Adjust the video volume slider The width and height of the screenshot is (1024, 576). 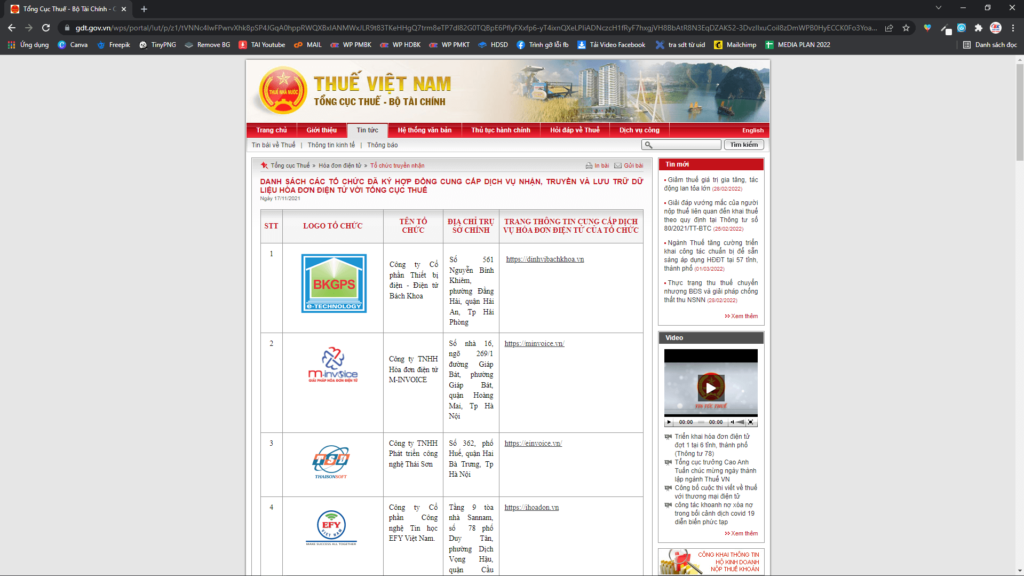coord(741,422)
